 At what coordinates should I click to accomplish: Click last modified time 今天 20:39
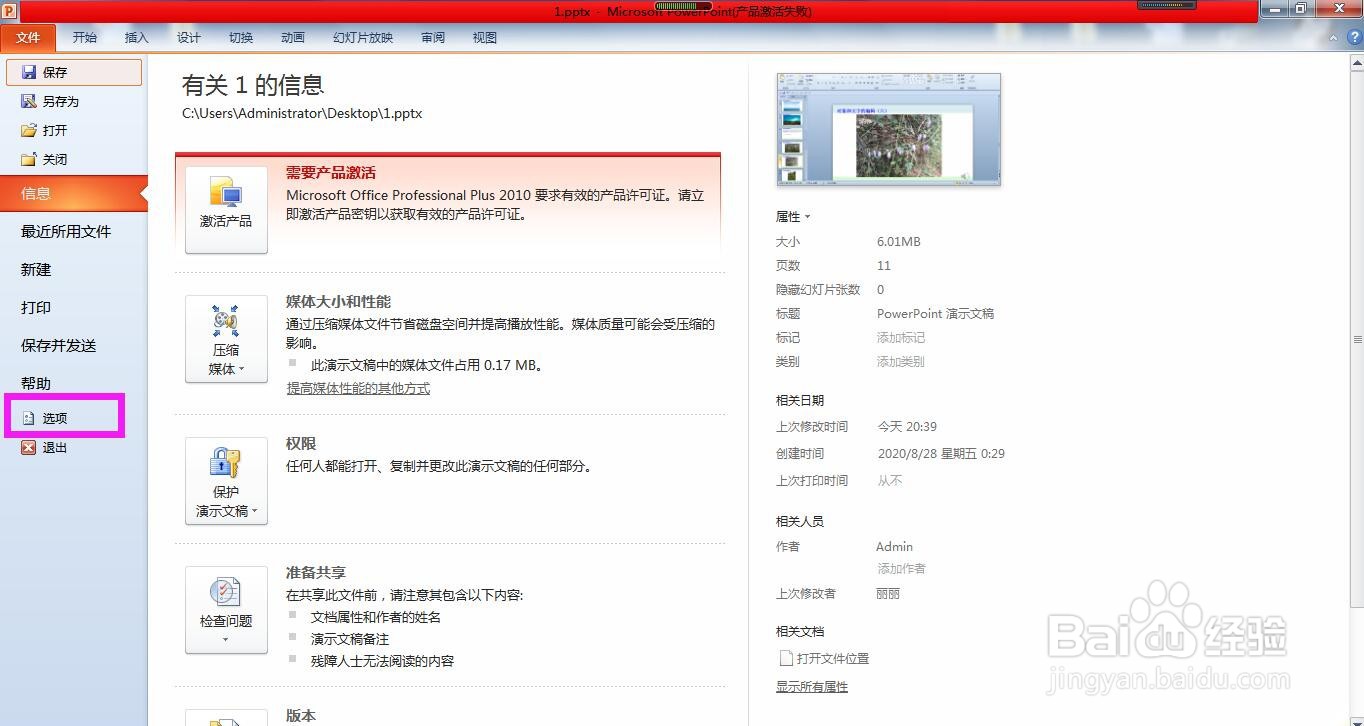[x=907, y=426]
